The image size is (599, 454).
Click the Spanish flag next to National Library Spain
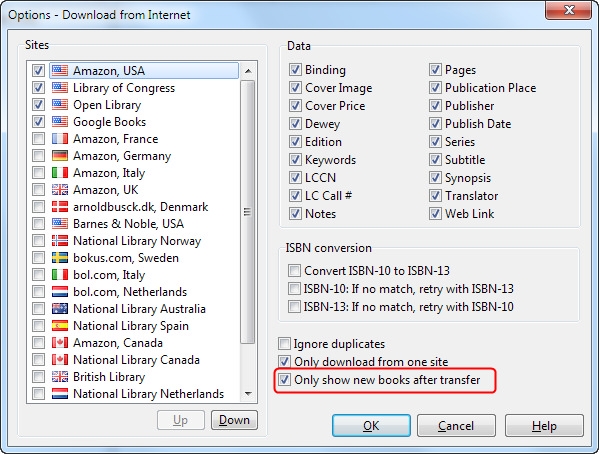tap(60, 326)
